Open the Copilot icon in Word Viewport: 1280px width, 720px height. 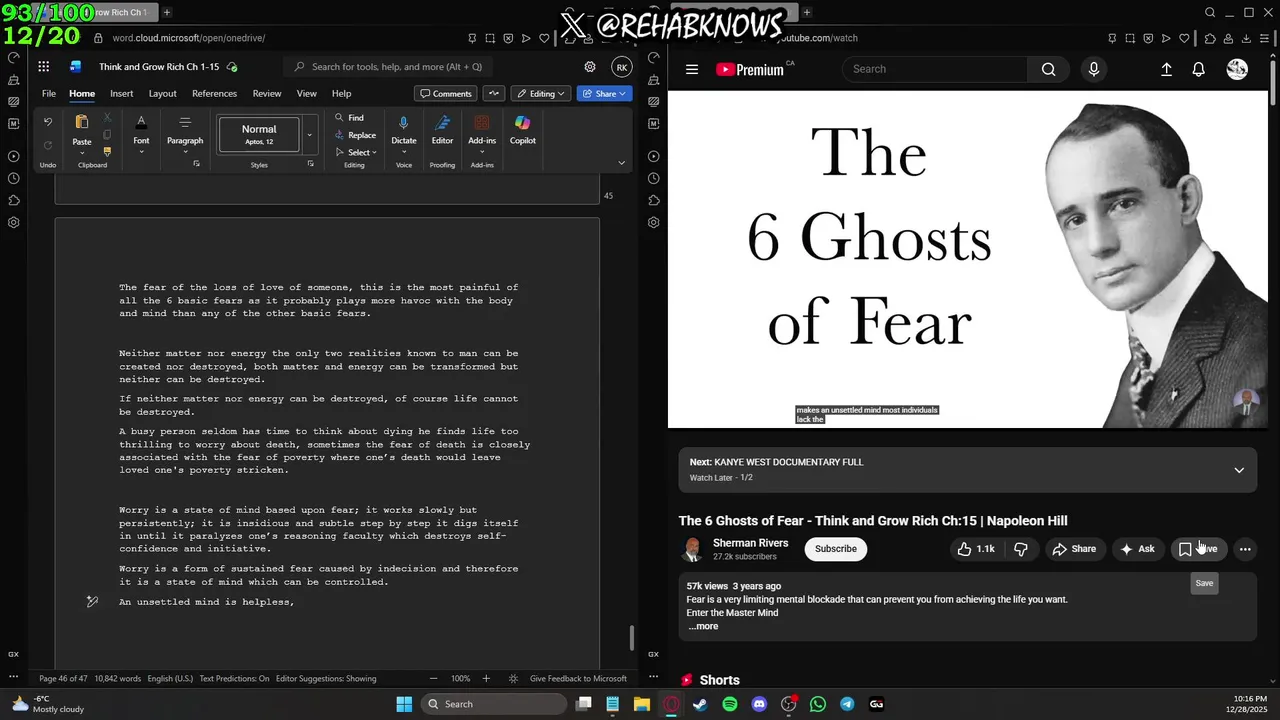coord(522,123)
